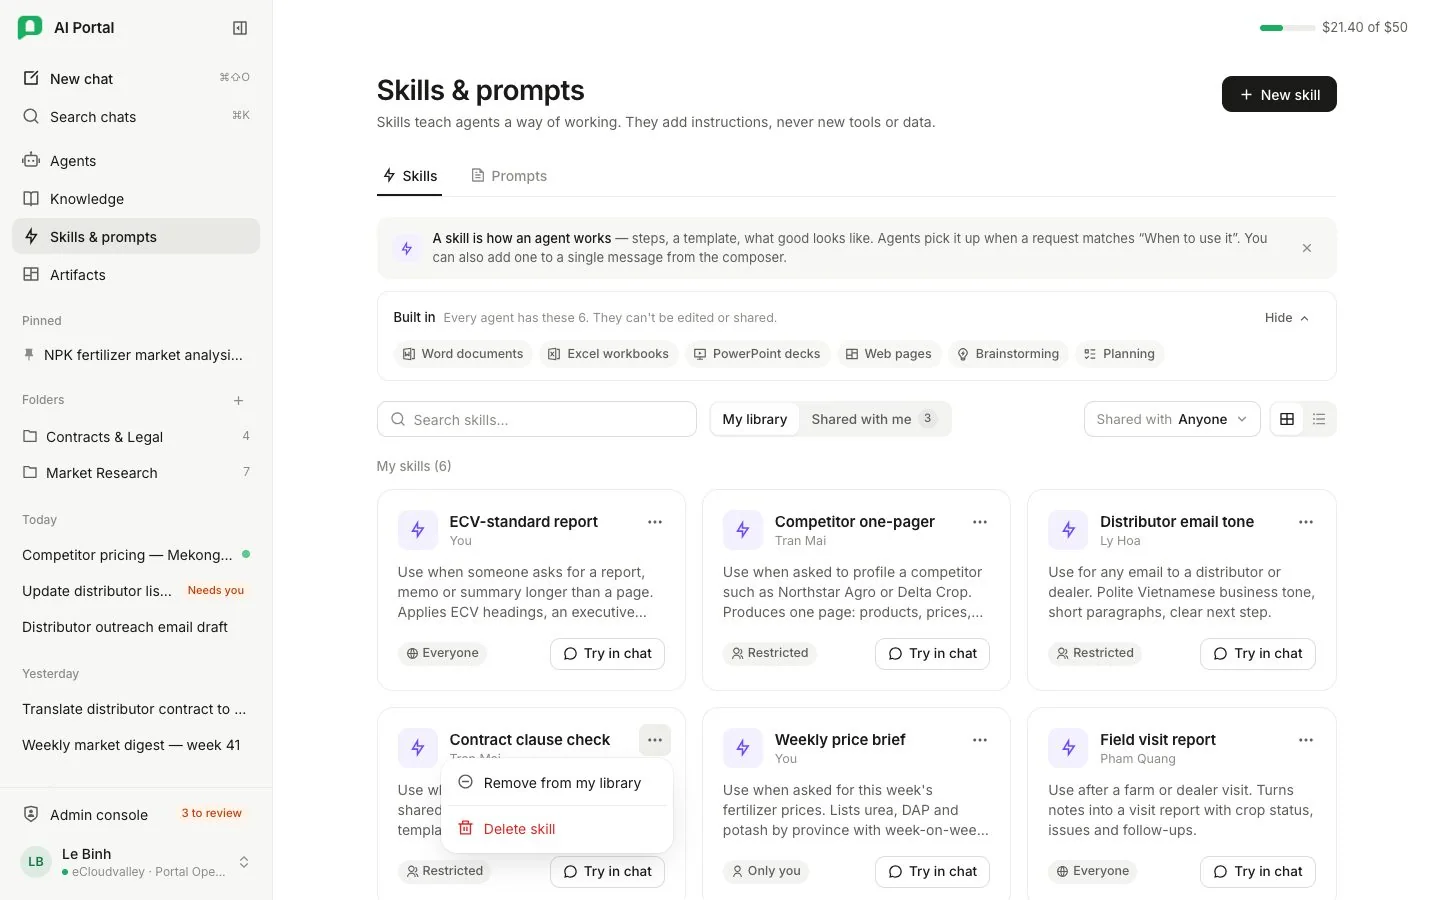Viewport: 1440px width, 900px height.
Task: Open the Artifacts section
Action: [x=136, y=274]
